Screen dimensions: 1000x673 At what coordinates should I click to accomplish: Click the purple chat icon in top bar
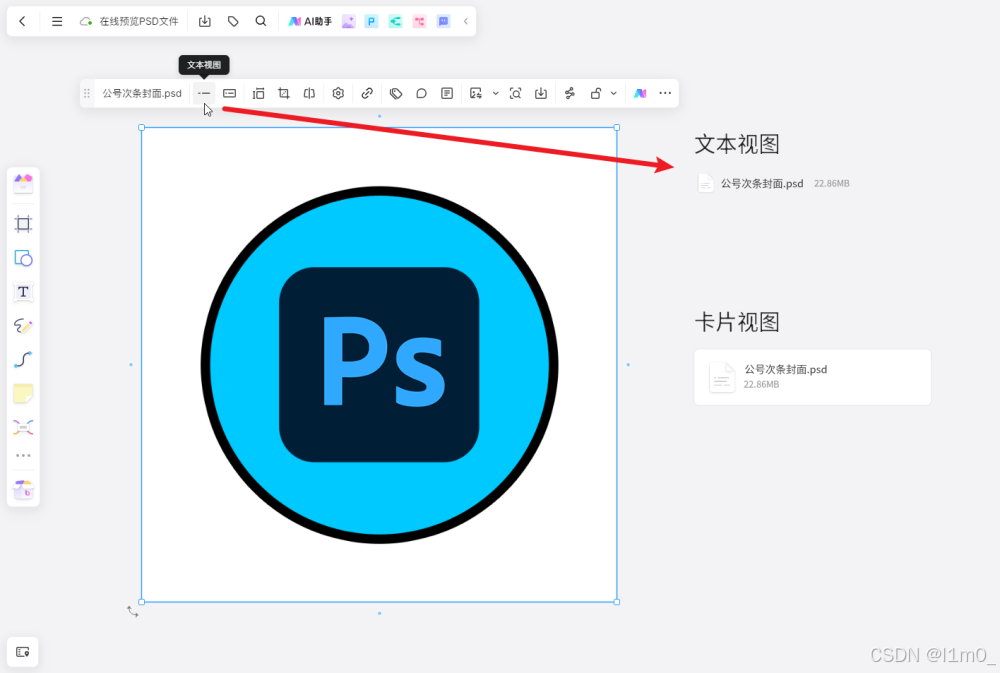coord(443,21)
